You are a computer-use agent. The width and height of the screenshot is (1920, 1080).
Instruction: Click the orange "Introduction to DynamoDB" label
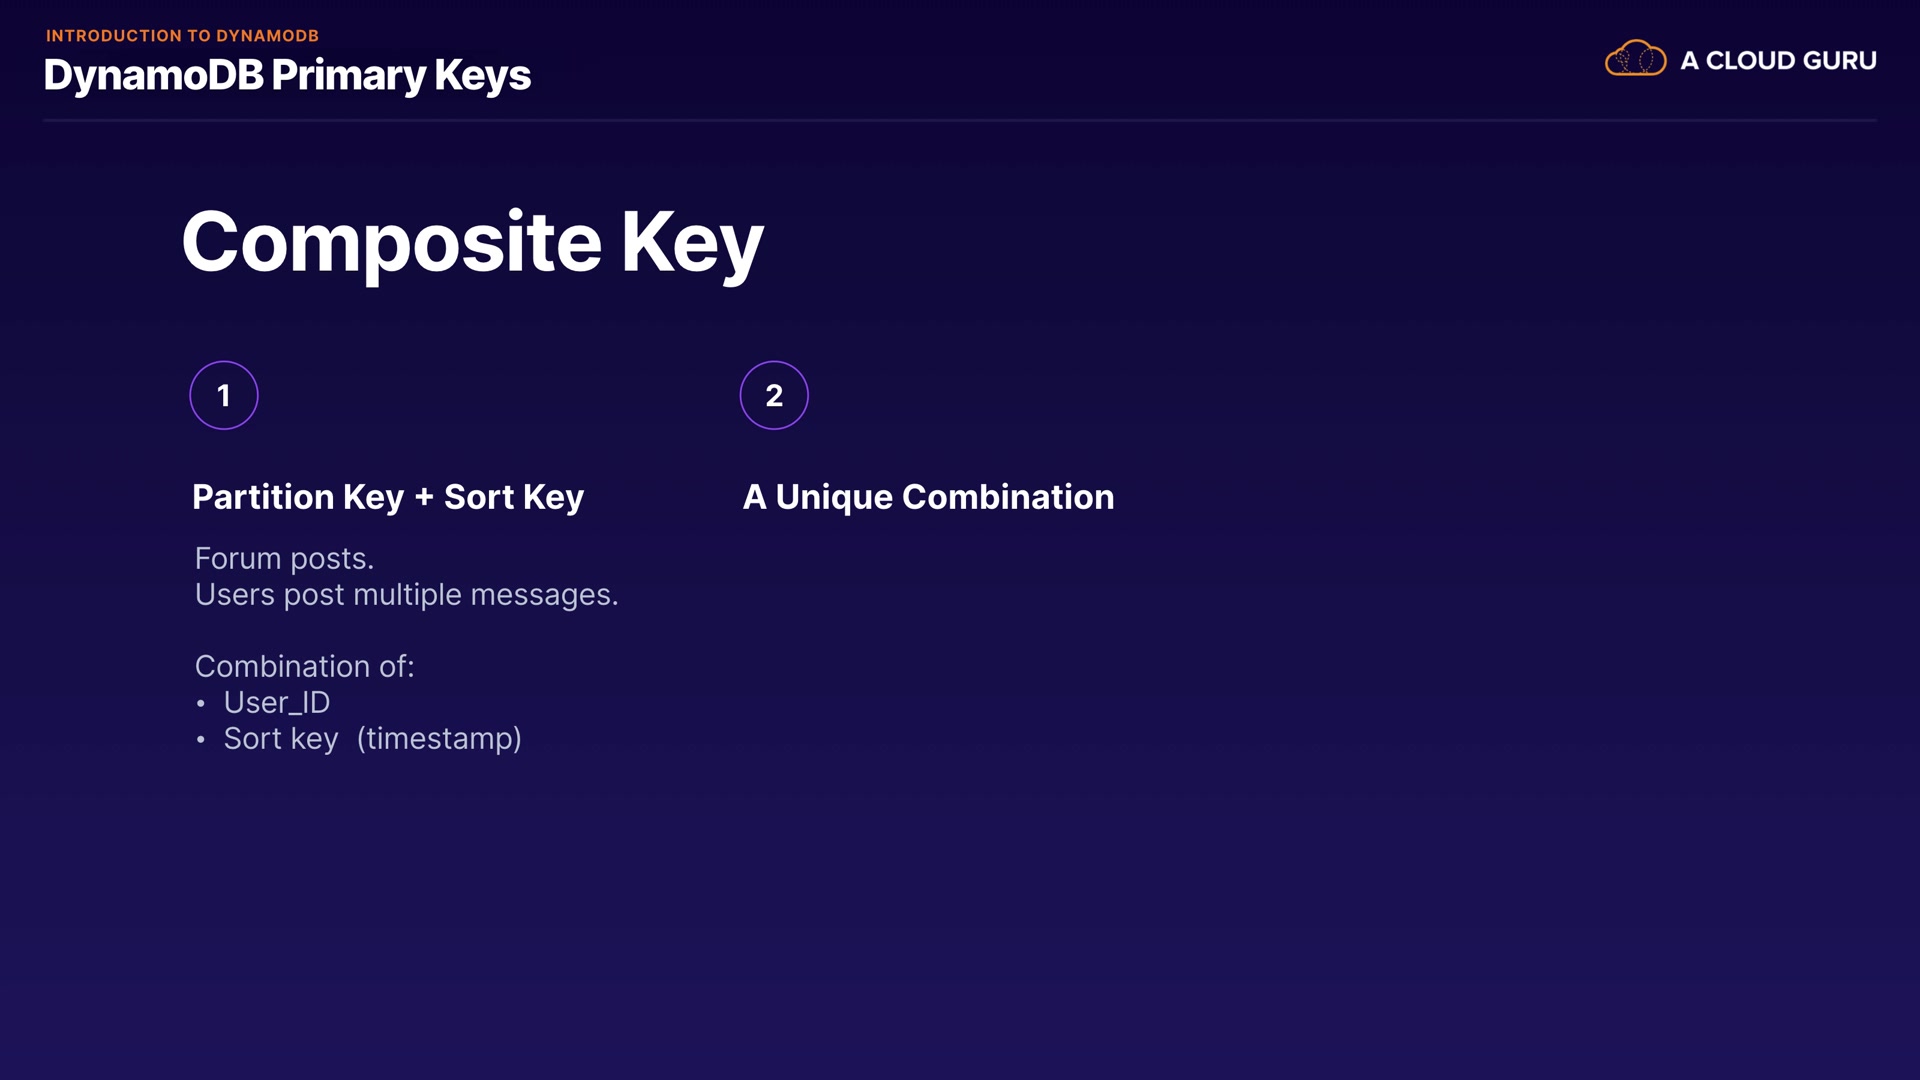182,36
